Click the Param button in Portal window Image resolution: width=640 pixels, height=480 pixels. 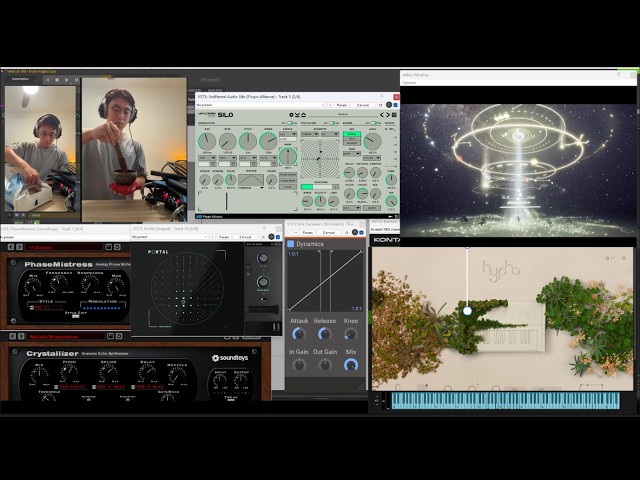tap(224, 237)
